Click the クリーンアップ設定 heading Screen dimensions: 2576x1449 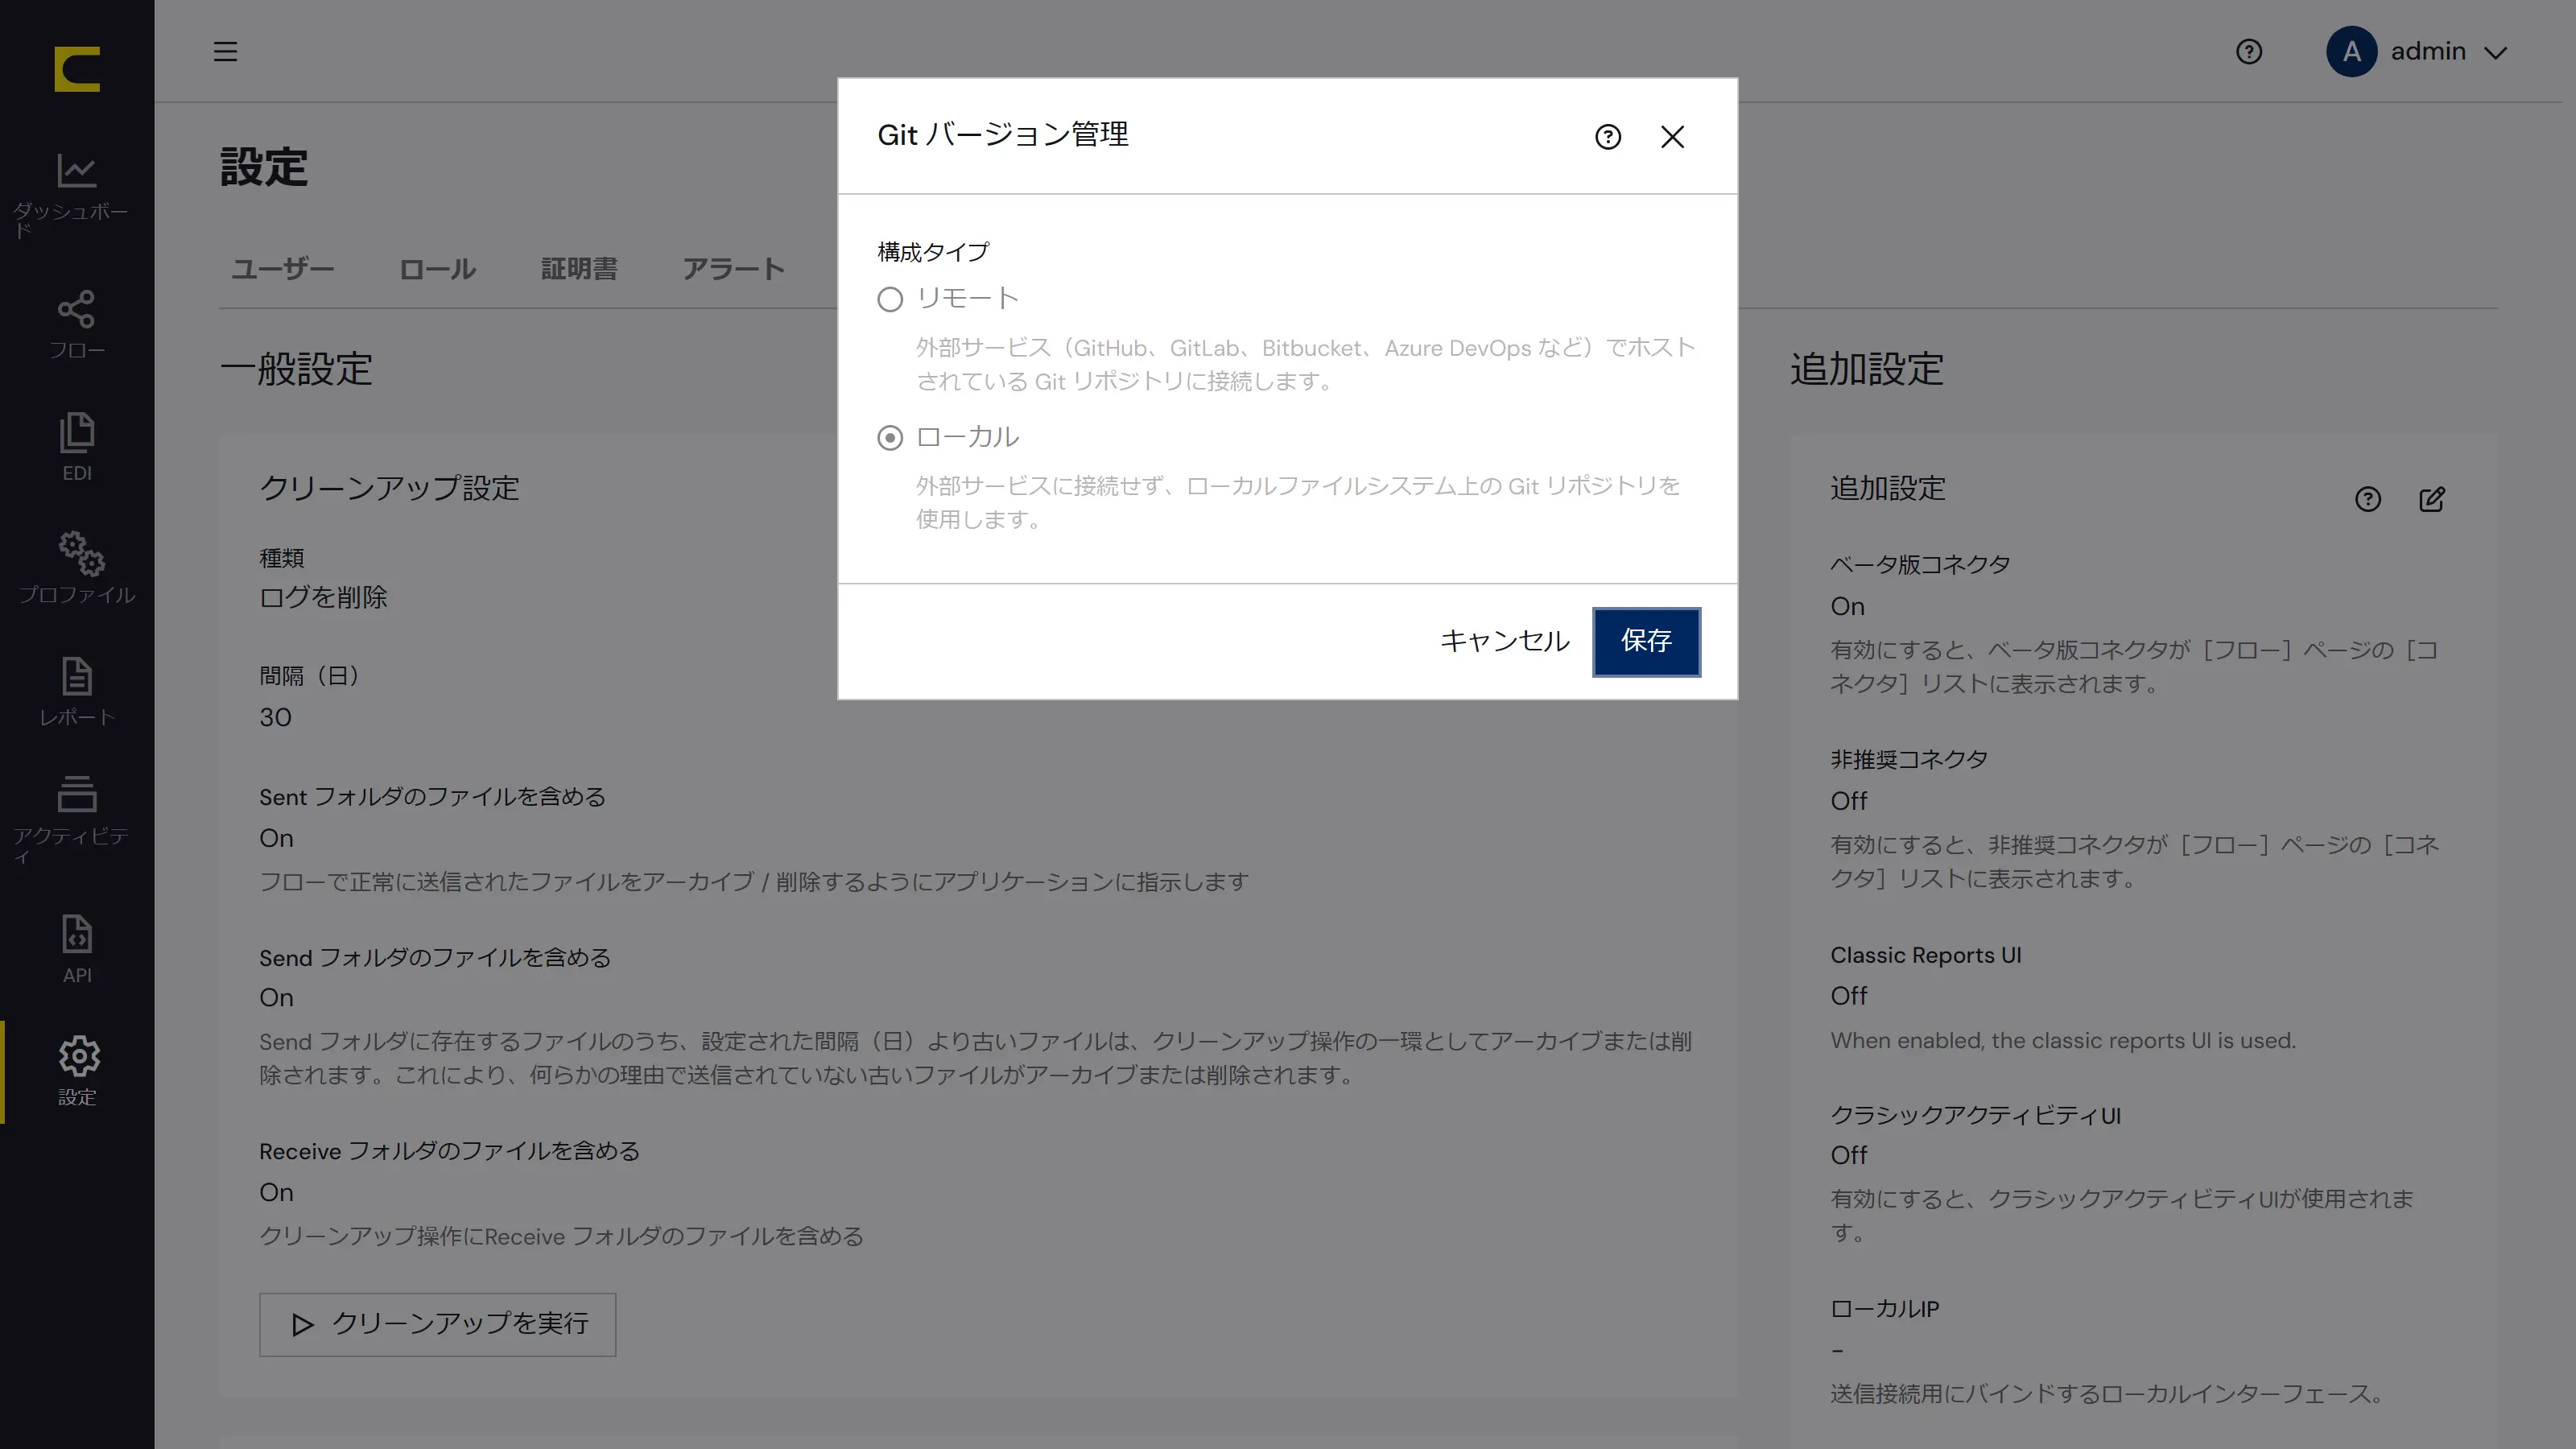point(389,488)
